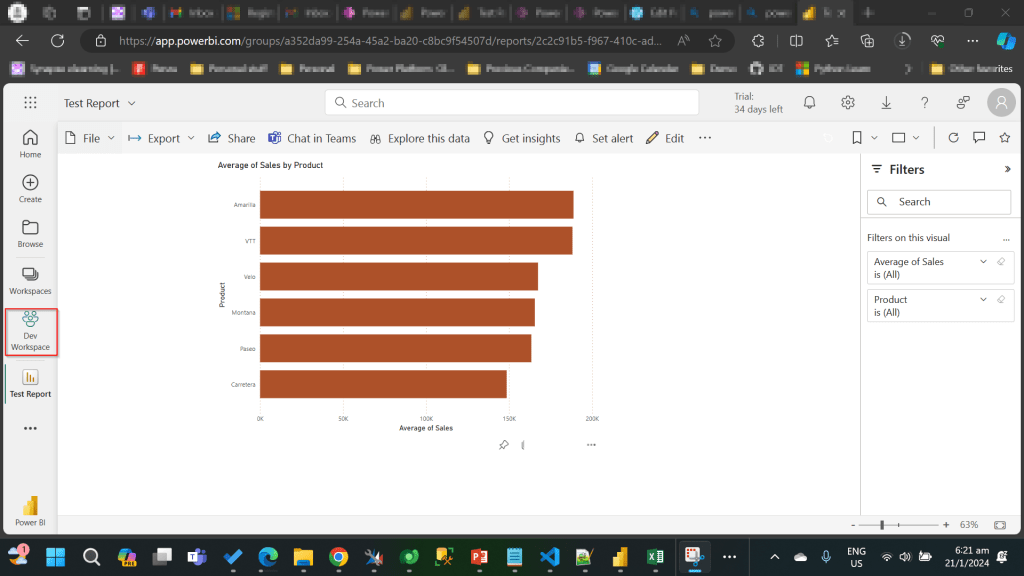Viewport: 1024px width, 576px height.
Task: Open the Create page from sidebar
Action: [x=30, y=188]
